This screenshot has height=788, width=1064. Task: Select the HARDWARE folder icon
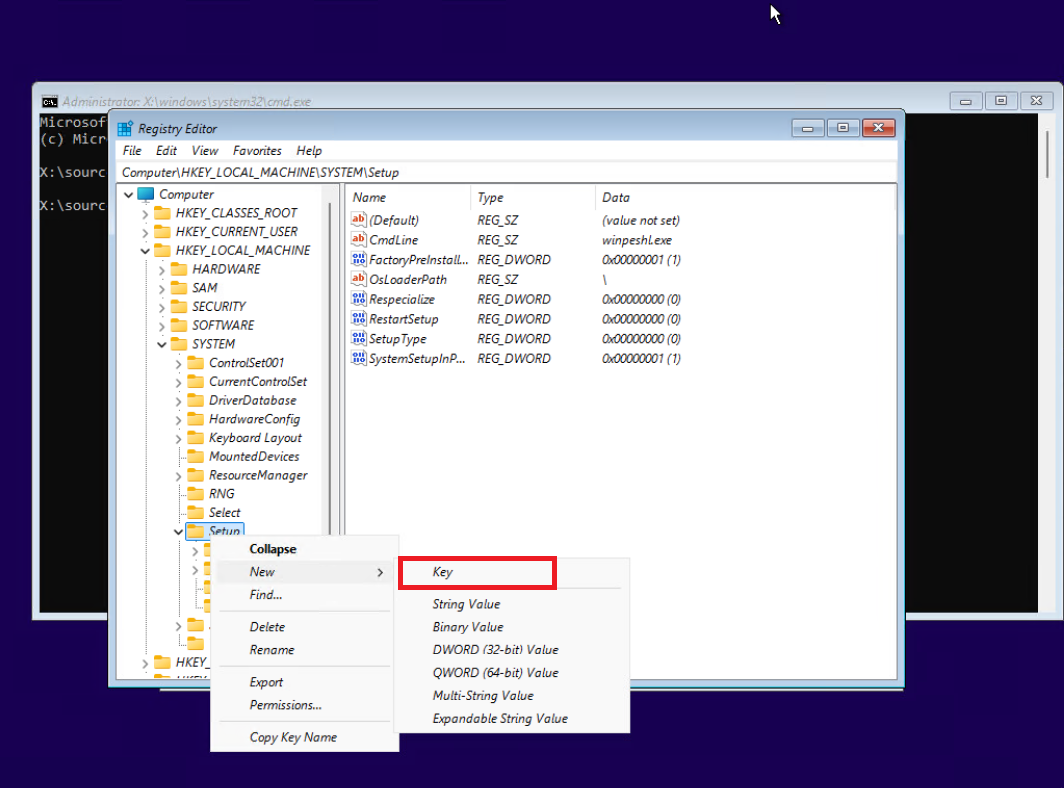179,269
